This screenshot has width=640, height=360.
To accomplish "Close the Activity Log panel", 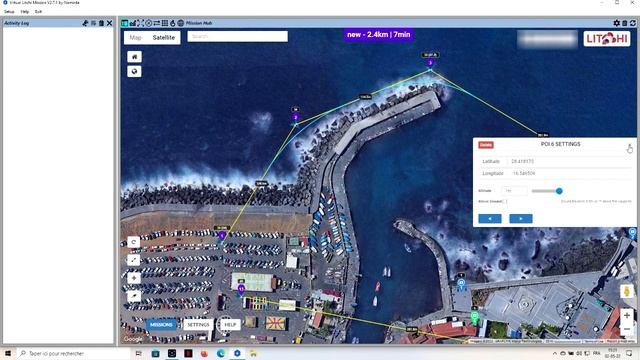I will (109, 23).
